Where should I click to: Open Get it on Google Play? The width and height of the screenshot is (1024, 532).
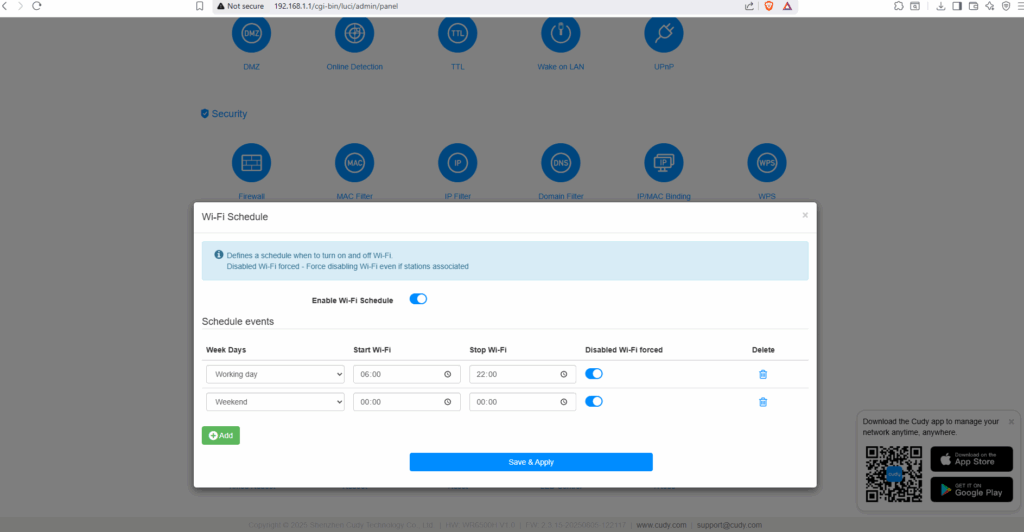(x=972, y=490)
